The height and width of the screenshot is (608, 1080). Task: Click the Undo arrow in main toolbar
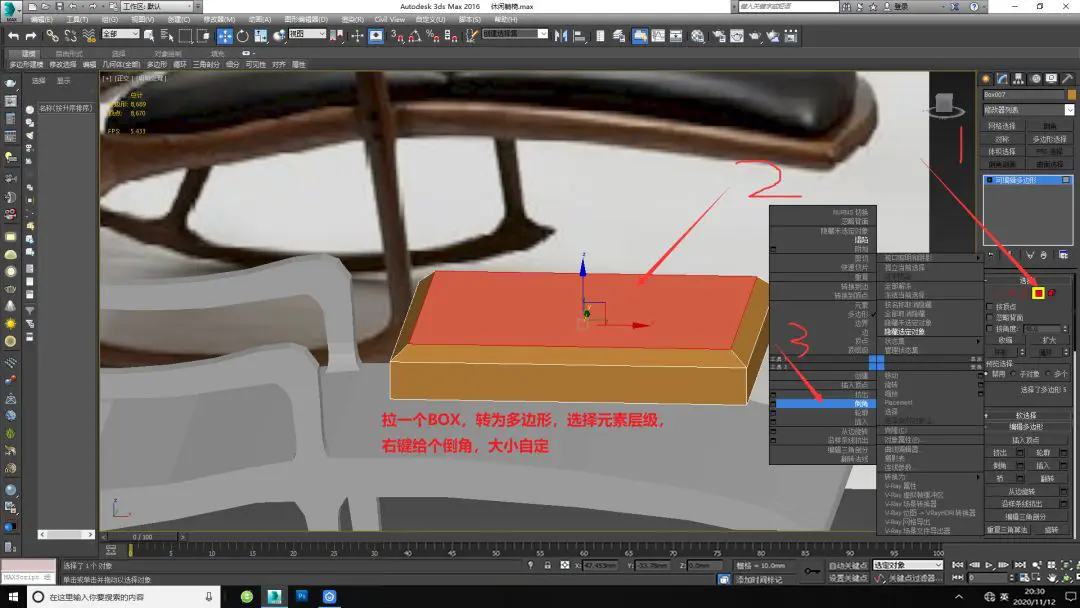14,36
